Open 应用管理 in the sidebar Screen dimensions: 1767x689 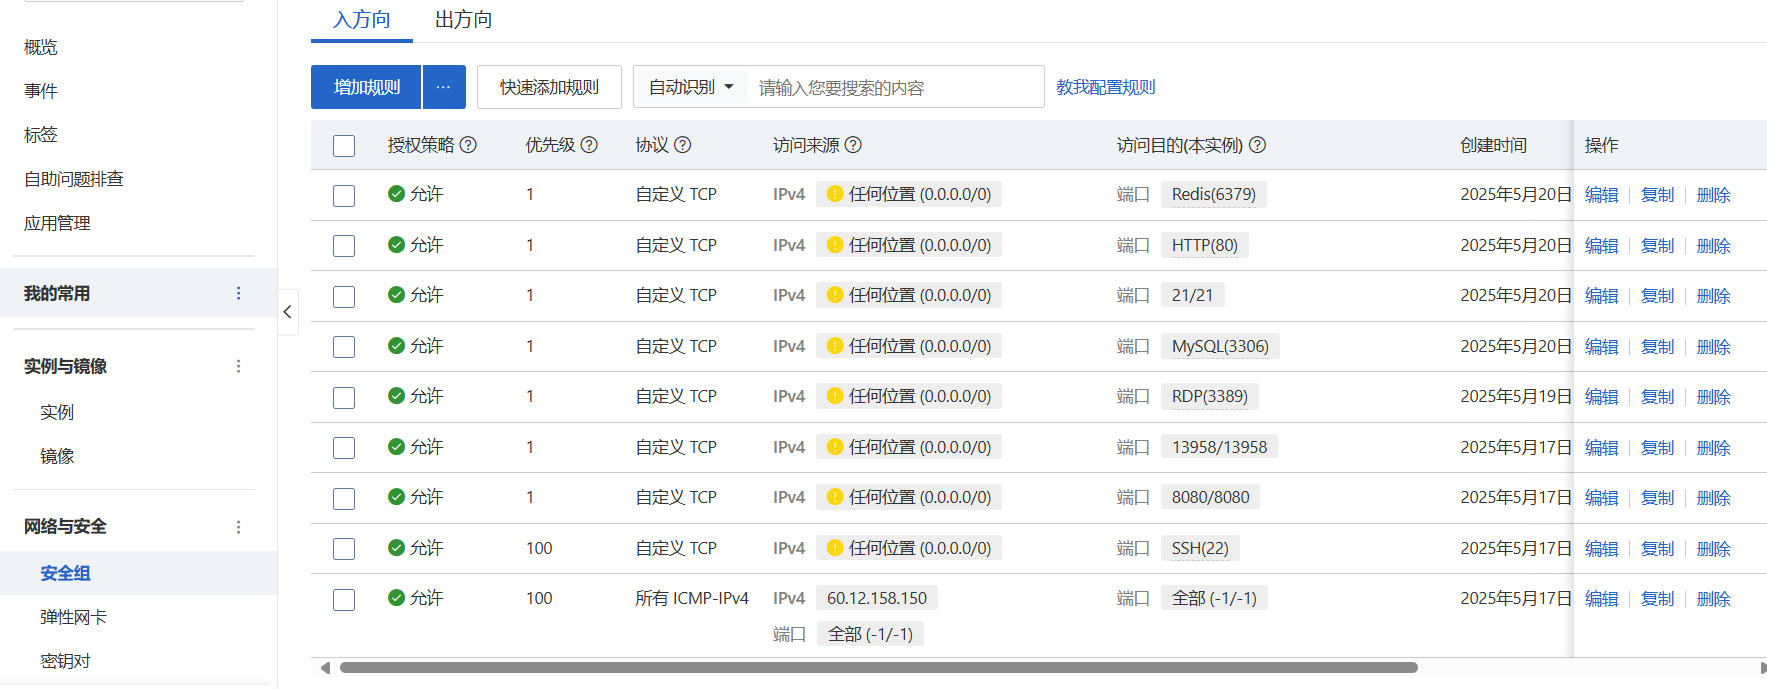click(57, 223)
